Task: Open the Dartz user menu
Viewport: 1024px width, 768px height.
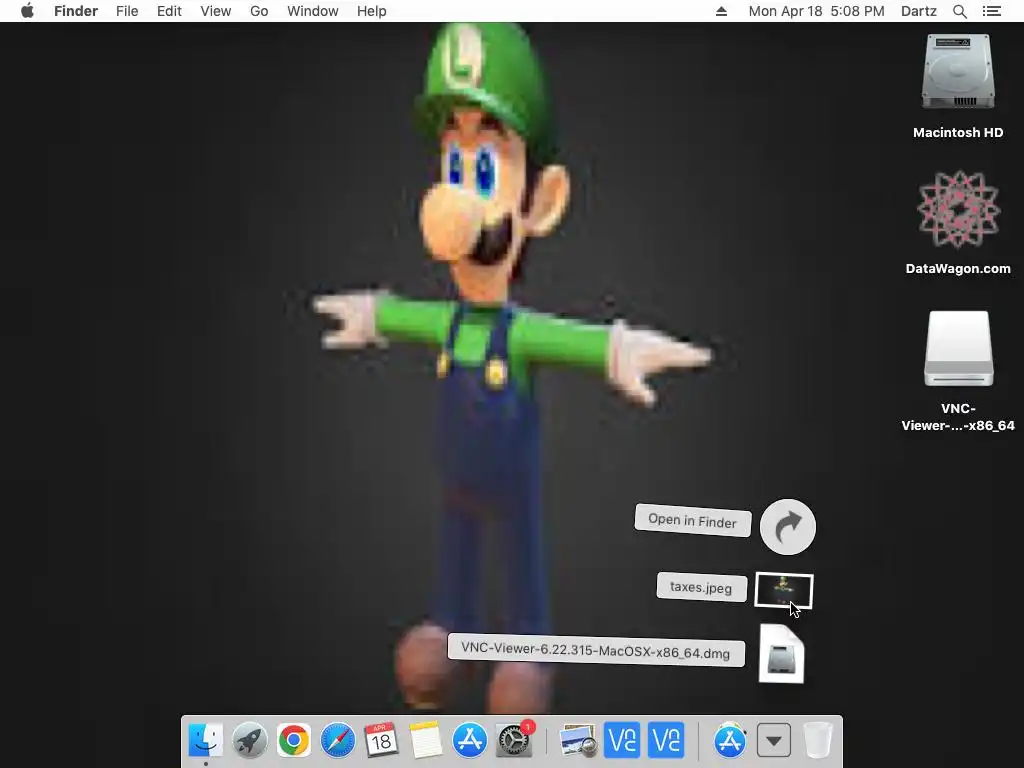Action: pos(919,11)
